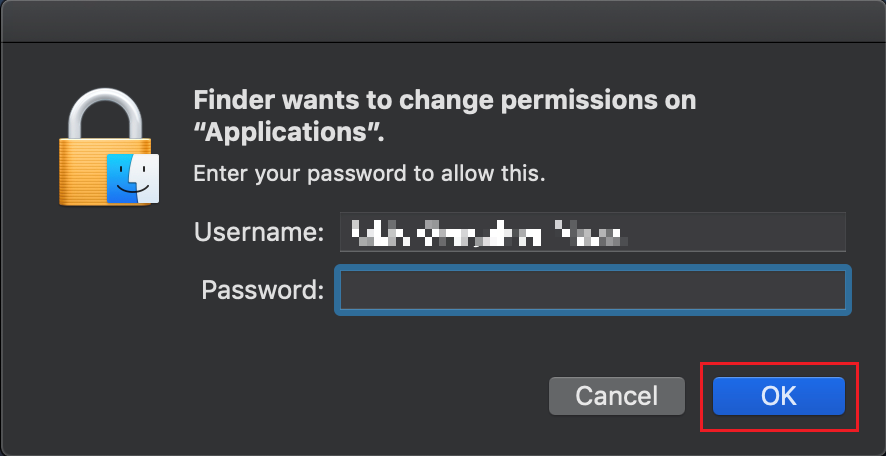
Task: Click the right end of the Username field
Action: pyautogui.click(x=819, y=232)
